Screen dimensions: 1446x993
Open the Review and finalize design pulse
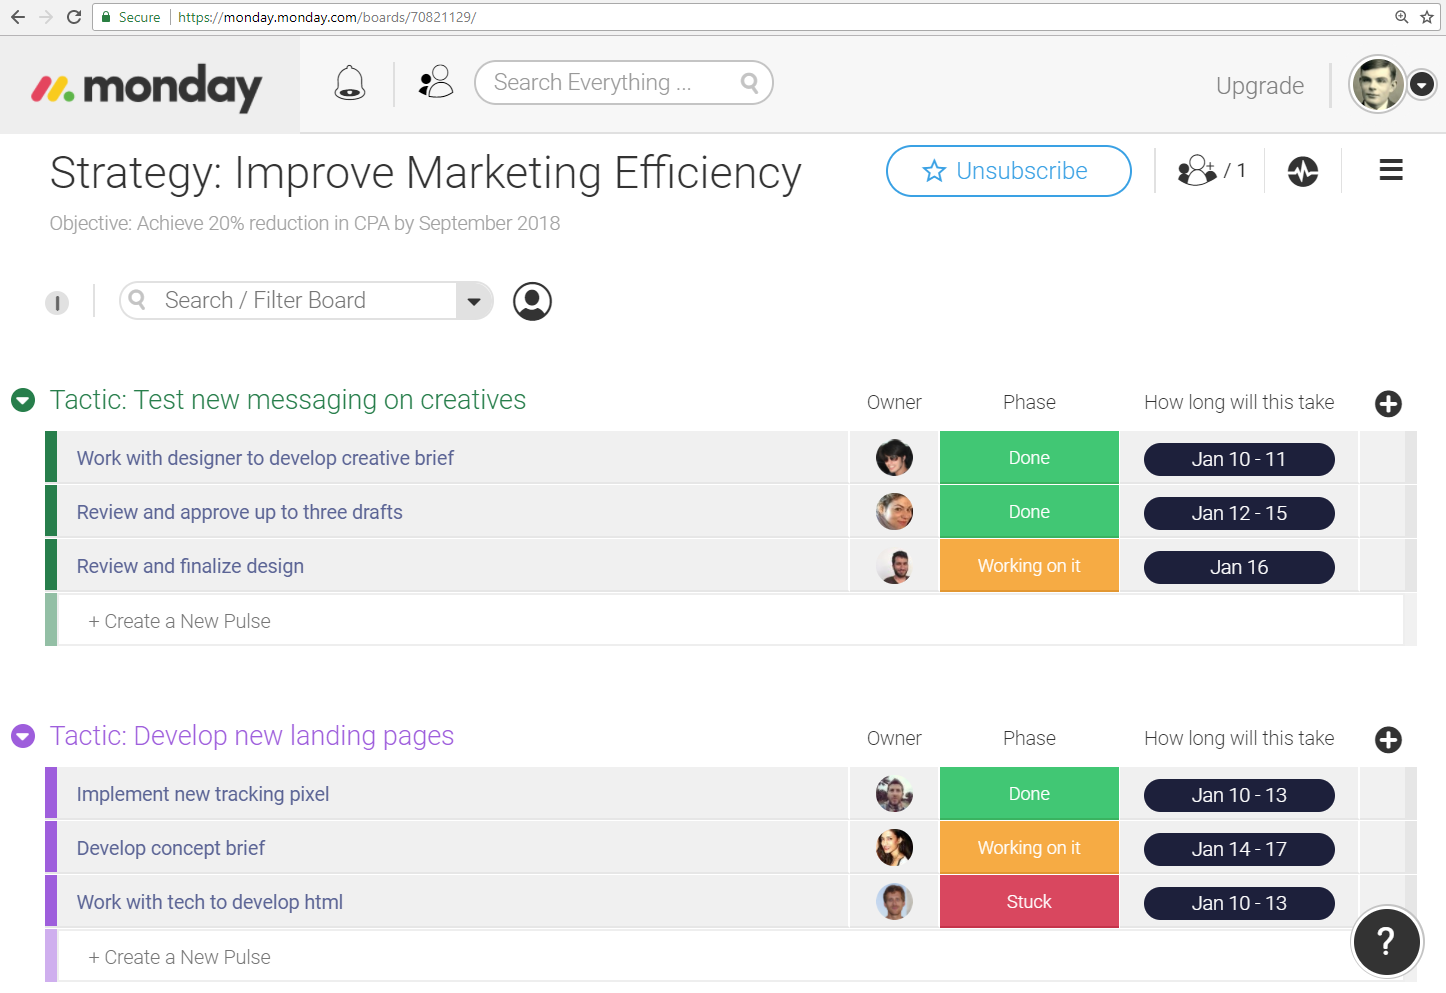click(x=190, y=566)
